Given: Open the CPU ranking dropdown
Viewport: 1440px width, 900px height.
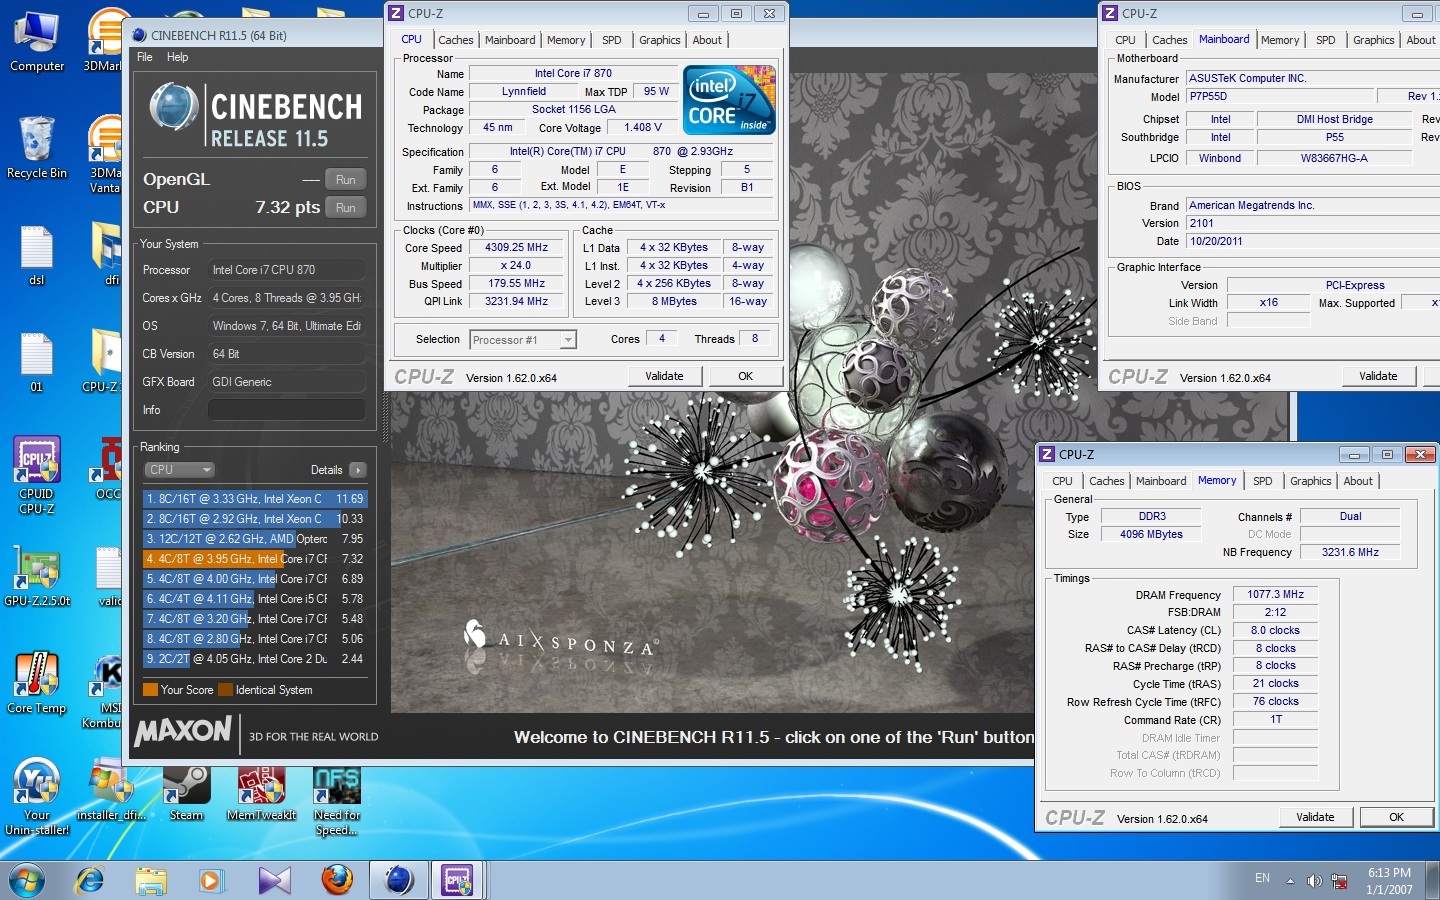Looking at the screenshot, I should click(x=180, y=469).
